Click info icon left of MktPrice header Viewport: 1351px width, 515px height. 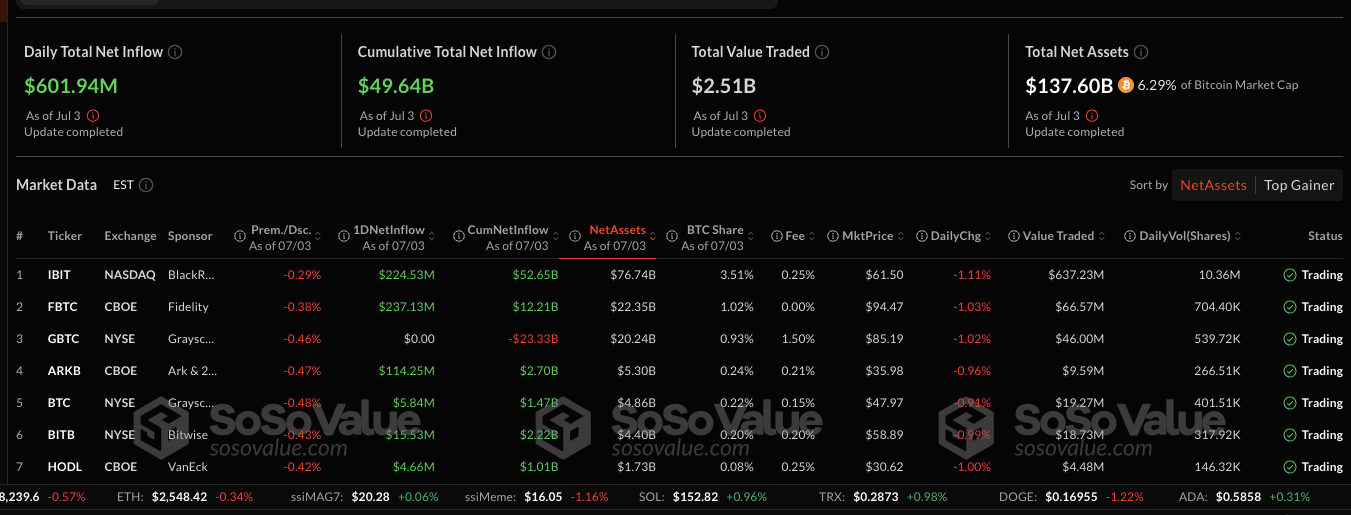pyautogui.click(x=833, y=236)
